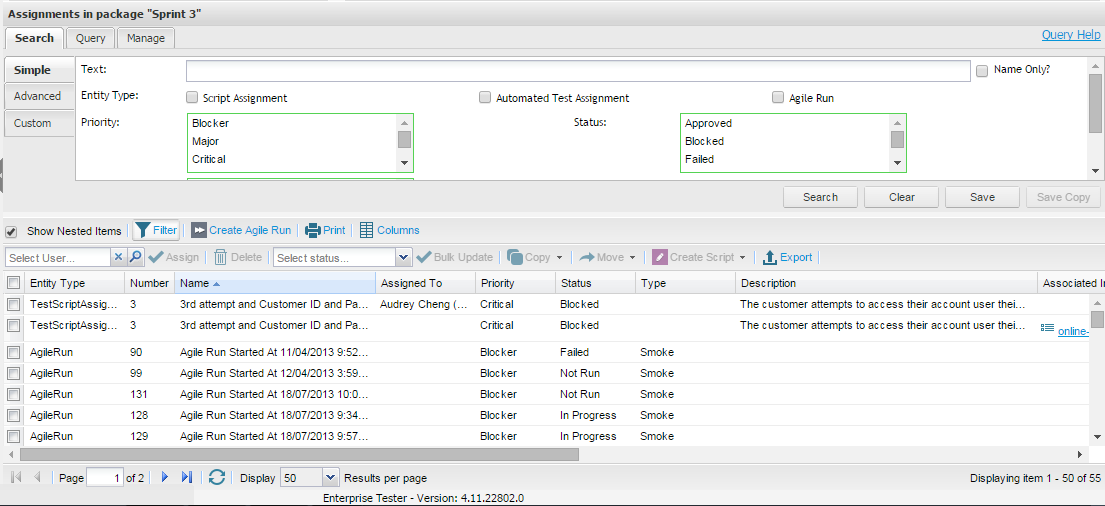Click the Filter funnel icon
The height and width of the screenshot is (506, 1105).
click(x=143, y=230)
